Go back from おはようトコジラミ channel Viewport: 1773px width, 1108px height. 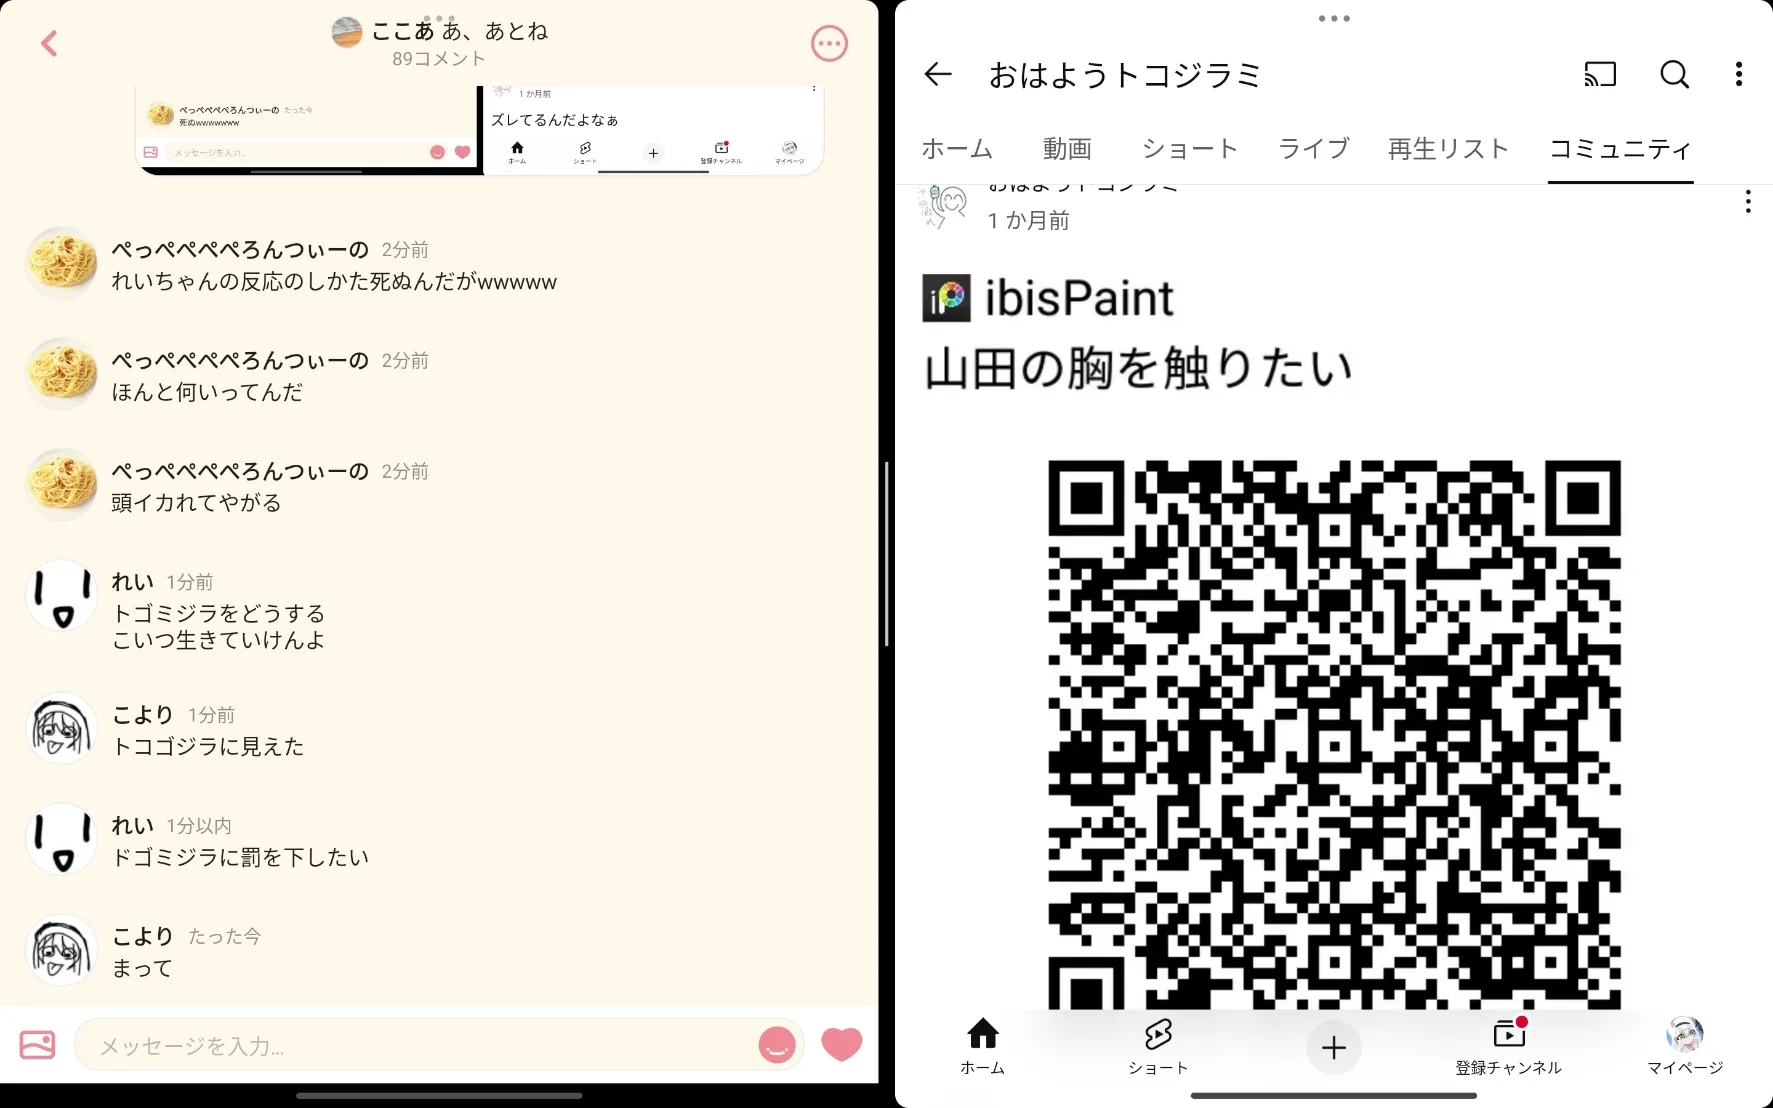tap(937, 74)
